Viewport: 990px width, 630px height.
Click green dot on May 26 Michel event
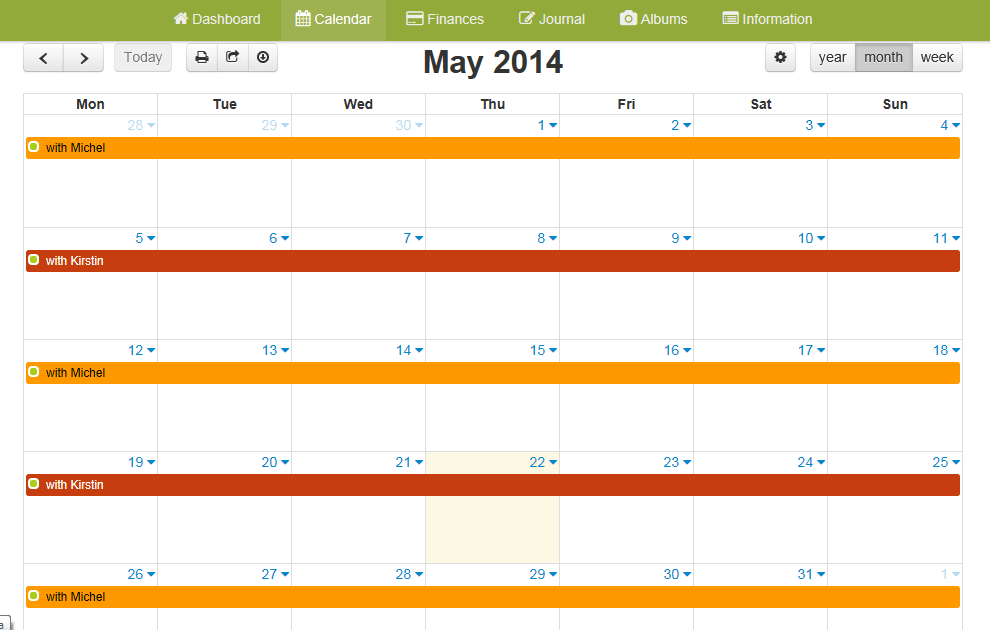(34, 595)
